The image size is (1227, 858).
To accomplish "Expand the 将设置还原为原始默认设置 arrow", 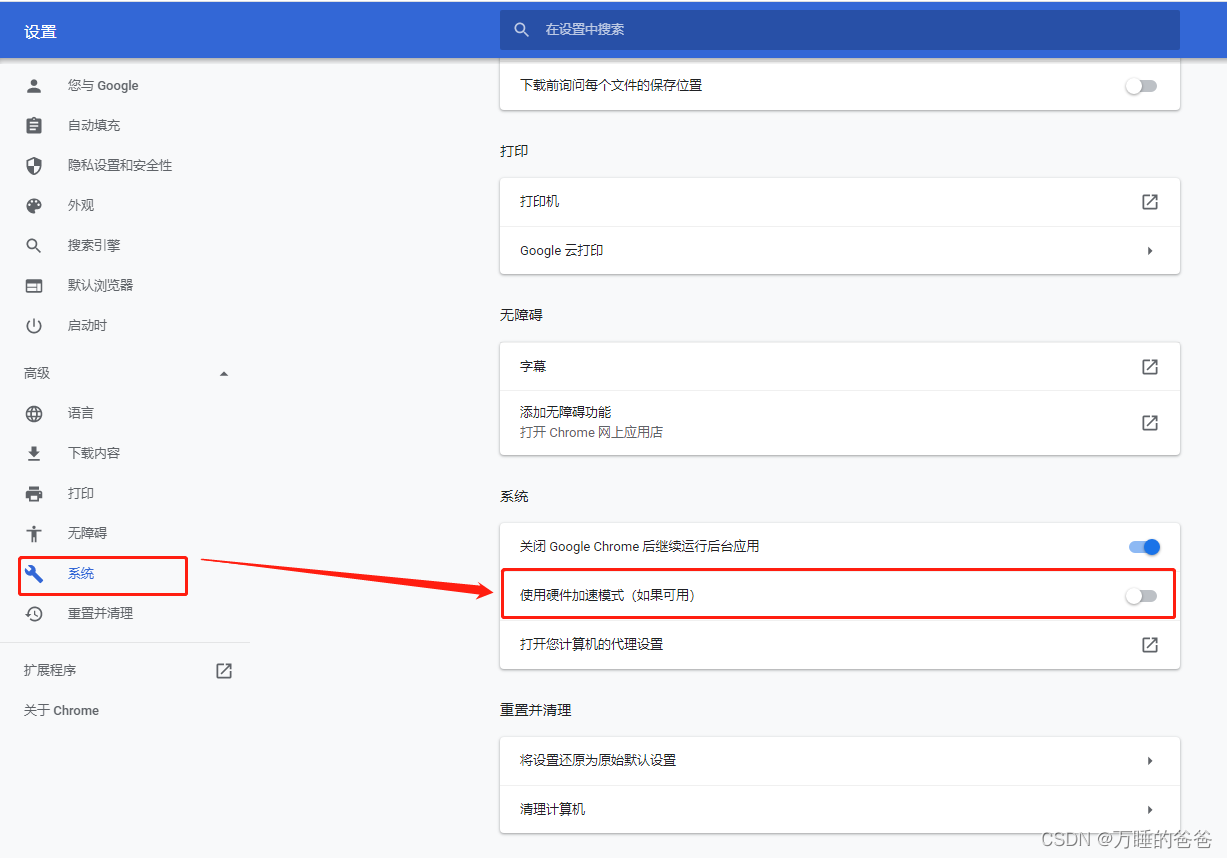I will point(1150,761).
